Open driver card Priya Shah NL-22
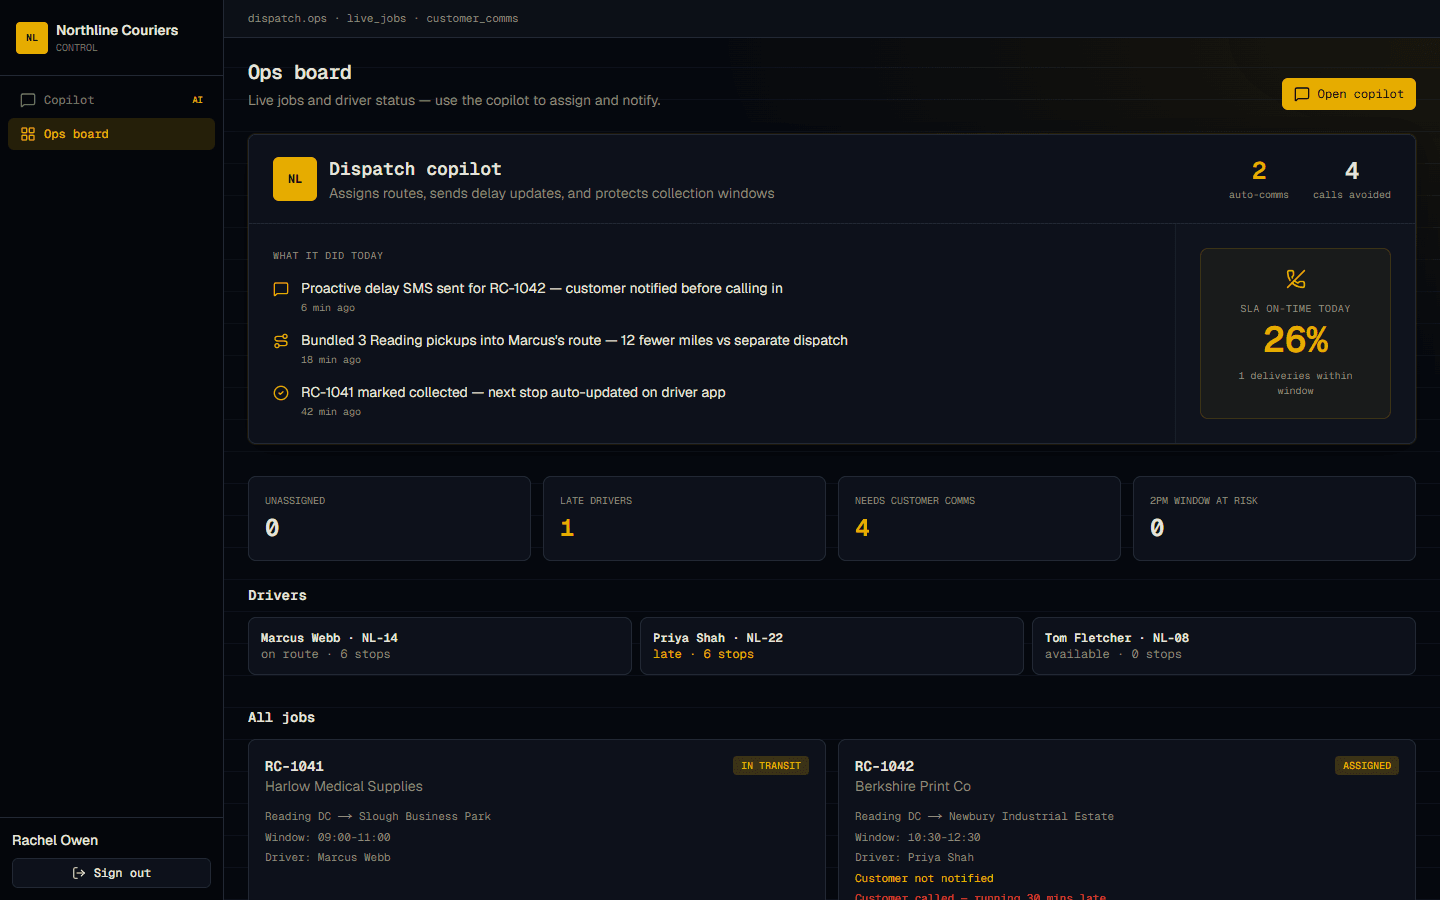The width and height of the screenshot is (1440, 900). tap(832, 646)
